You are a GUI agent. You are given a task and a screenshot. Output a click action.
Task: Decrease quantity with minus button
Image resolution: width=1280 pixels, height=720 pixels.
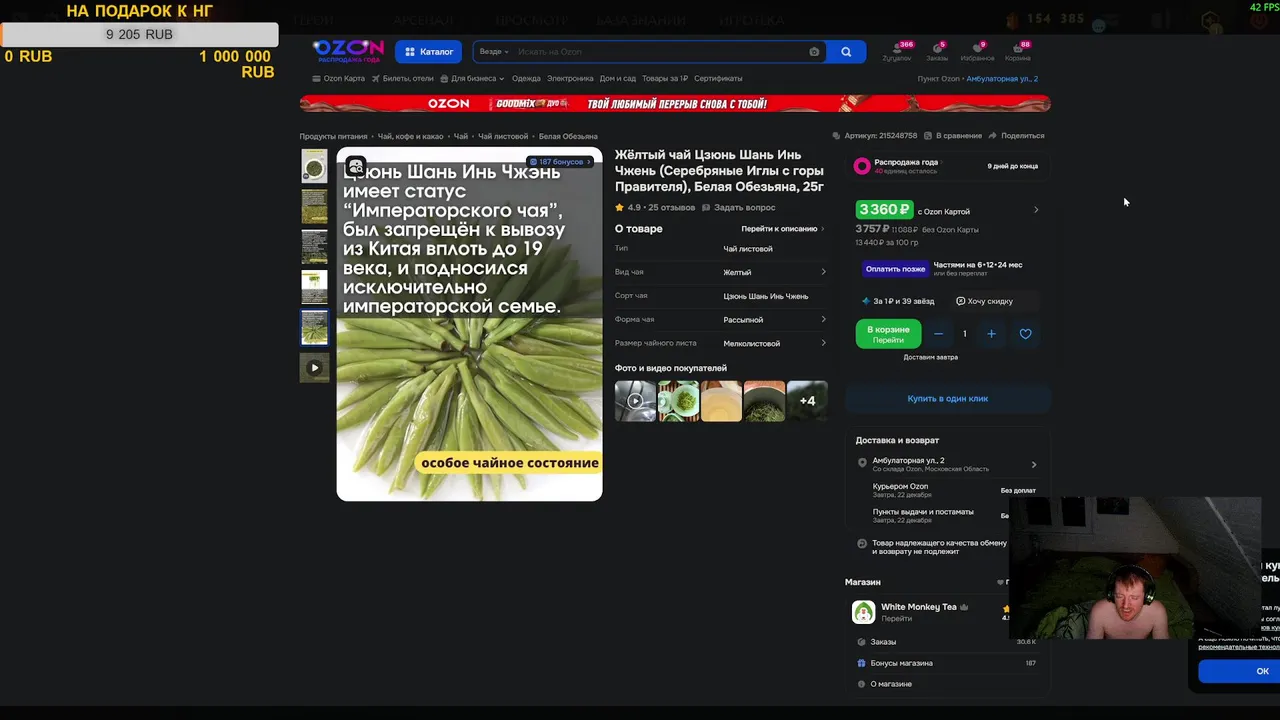938,334
